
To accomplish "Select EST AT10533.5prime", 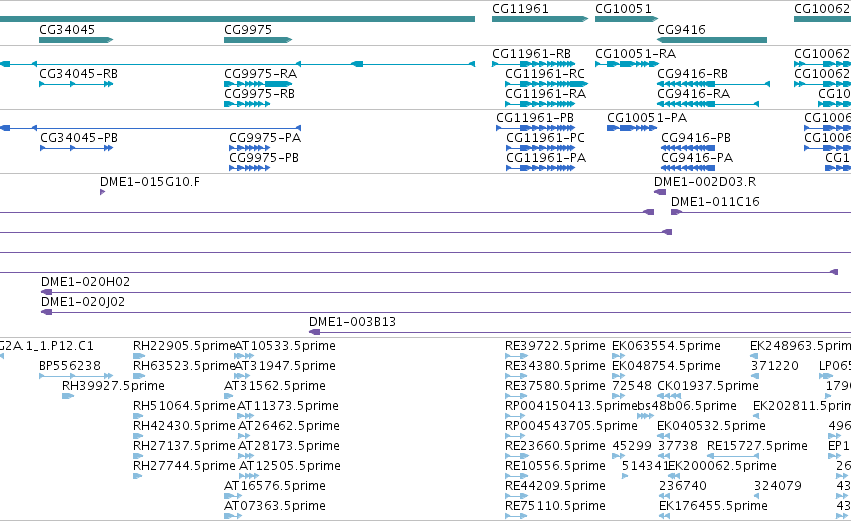I will (285, 346).
